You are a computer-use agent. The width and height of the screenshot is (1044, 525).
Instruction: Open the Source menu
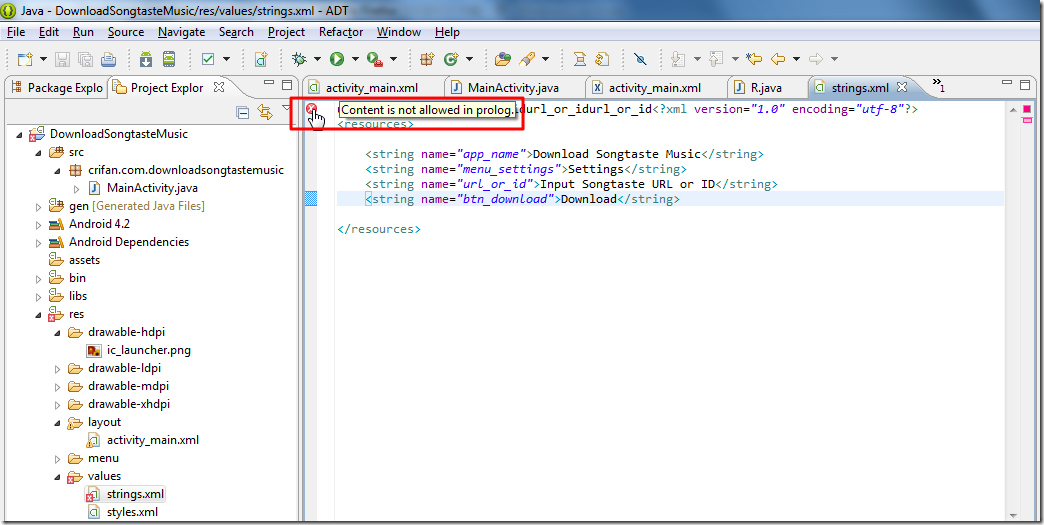click(126, 32)
